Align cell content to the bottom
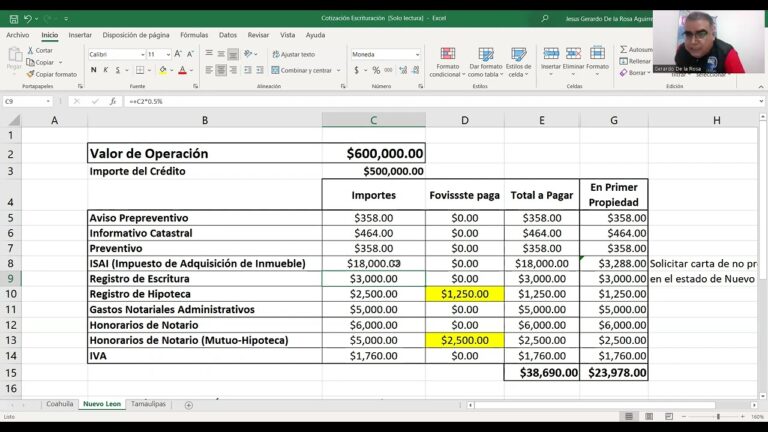This screenshot has height=432, width=768. pyautogui.click(x=233, y=54)
